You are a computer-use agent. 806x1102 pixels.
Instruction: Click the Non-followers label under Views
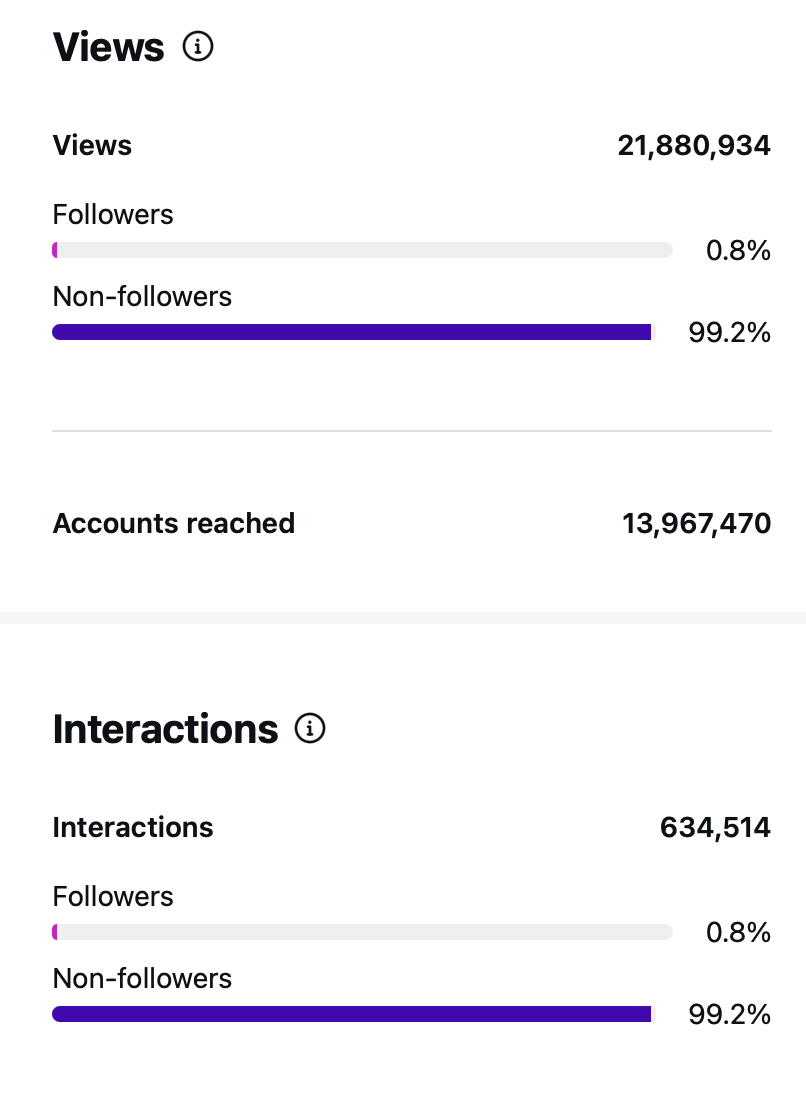(141, 296)
